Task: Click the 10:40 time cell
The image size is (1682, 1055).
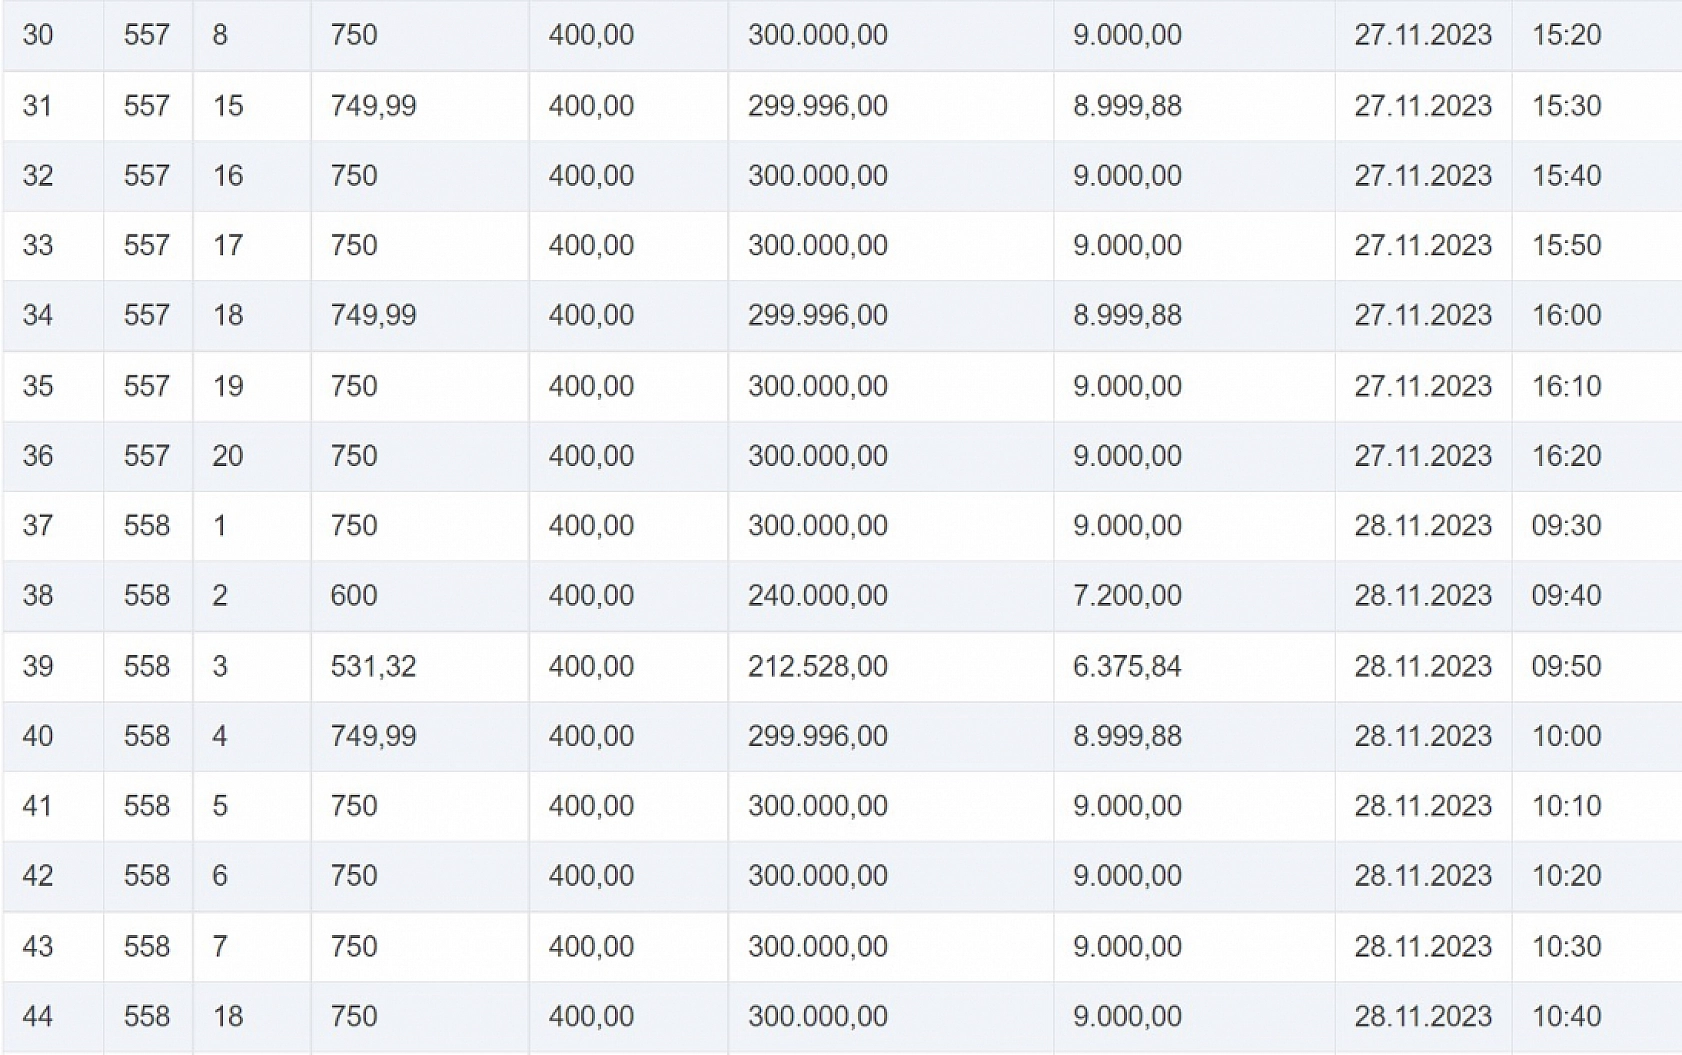Action: [x=1566, y=1017]
